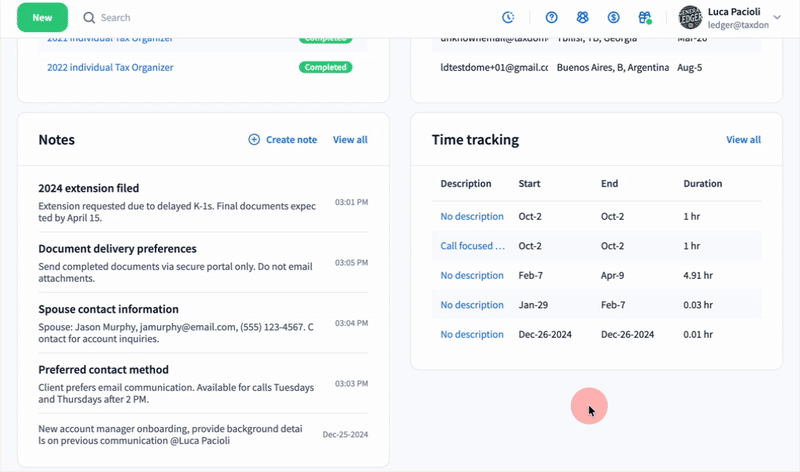Click the help question mark icon

(551, 18)
